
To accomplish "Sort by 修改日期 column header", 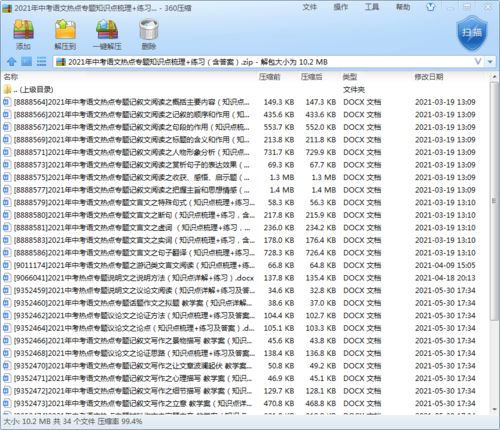I will 429,77.
